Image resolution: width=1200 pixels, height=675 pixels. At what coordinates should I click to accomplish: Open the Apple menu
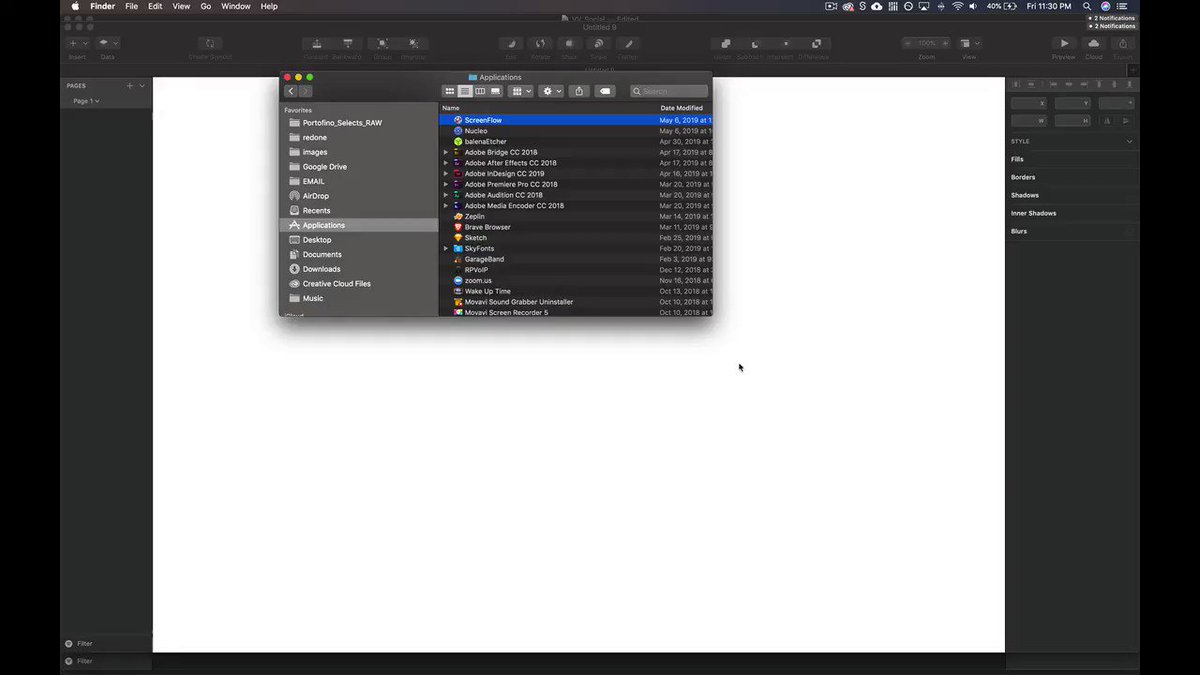pyautogui.click(x=75, y=6)
